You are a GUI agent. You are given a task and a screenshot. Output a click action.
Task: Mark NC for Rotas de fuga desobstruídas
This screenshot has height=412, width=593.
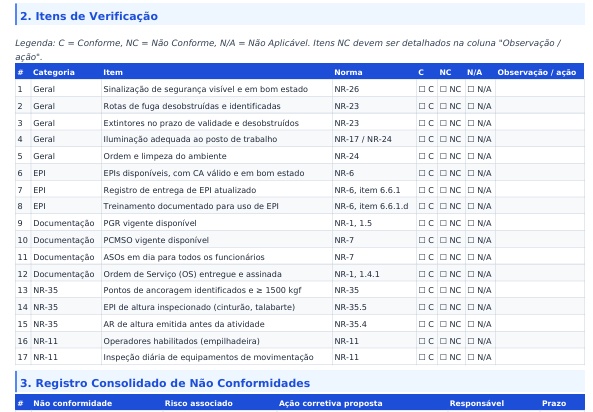pos(443,106)
